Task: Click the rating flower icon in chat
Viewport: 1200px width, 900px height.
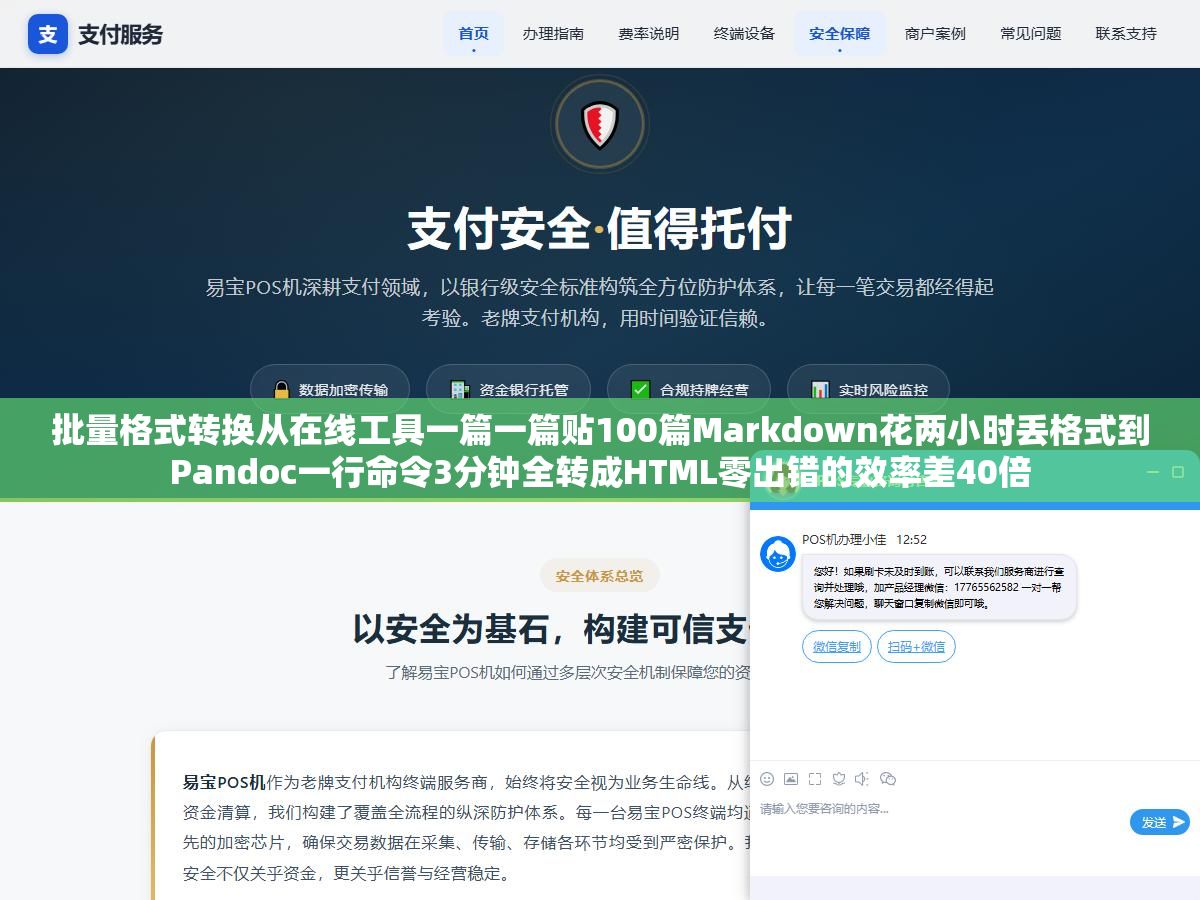Action: coord(839,779)
